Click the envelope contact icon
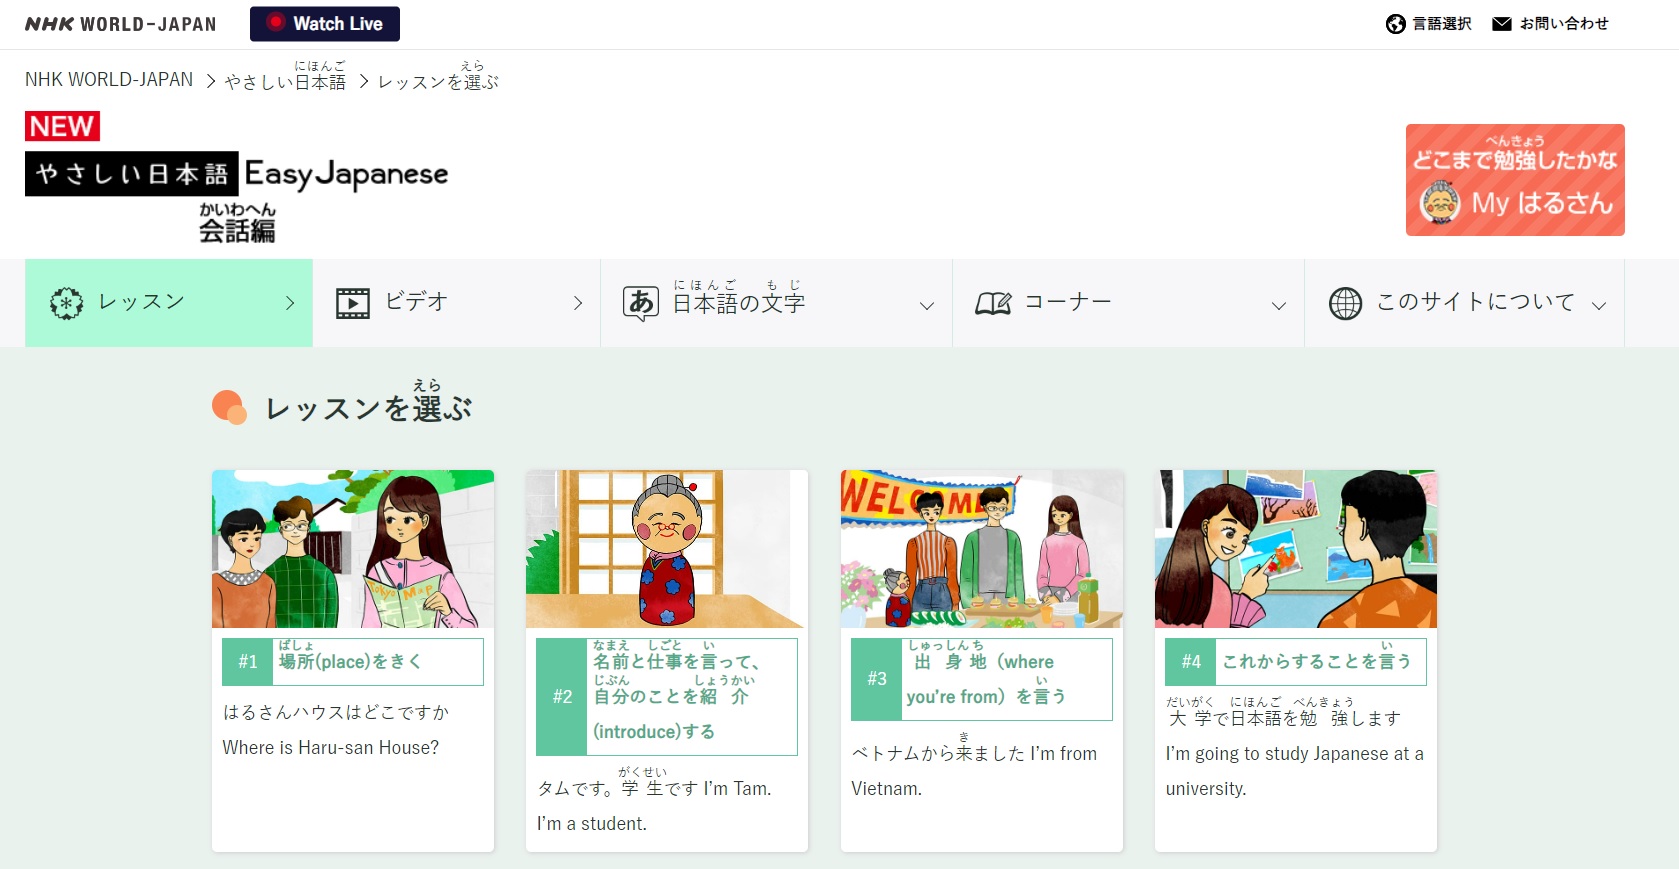This screenshot has height=869, width=1679. (x=1501, y=24)
